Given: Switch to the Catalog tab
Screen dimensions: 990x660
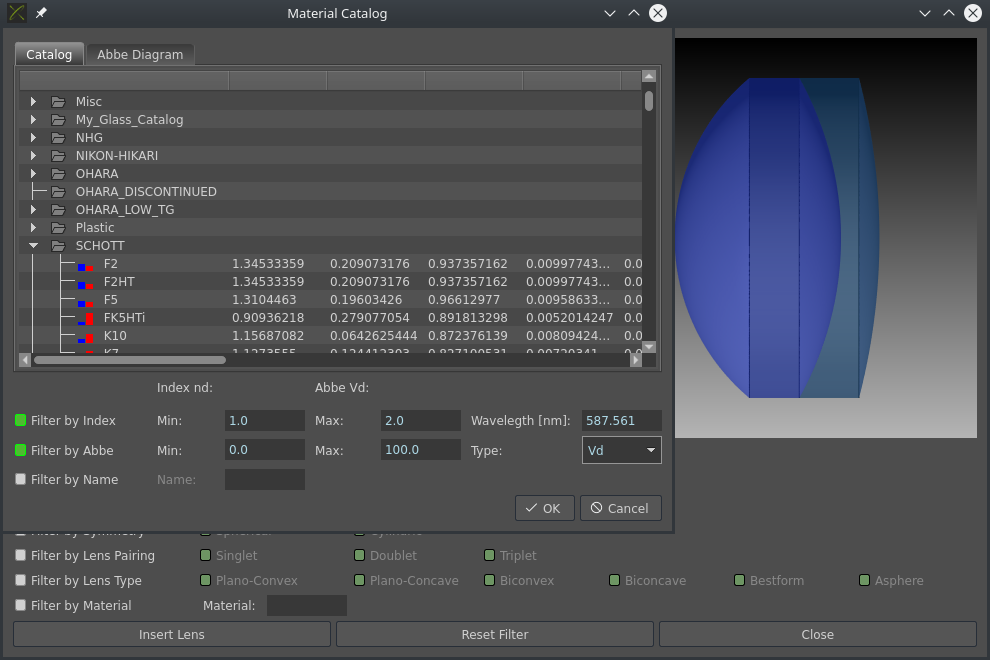Looking at the screenshot, I should (x=49, y=54).
